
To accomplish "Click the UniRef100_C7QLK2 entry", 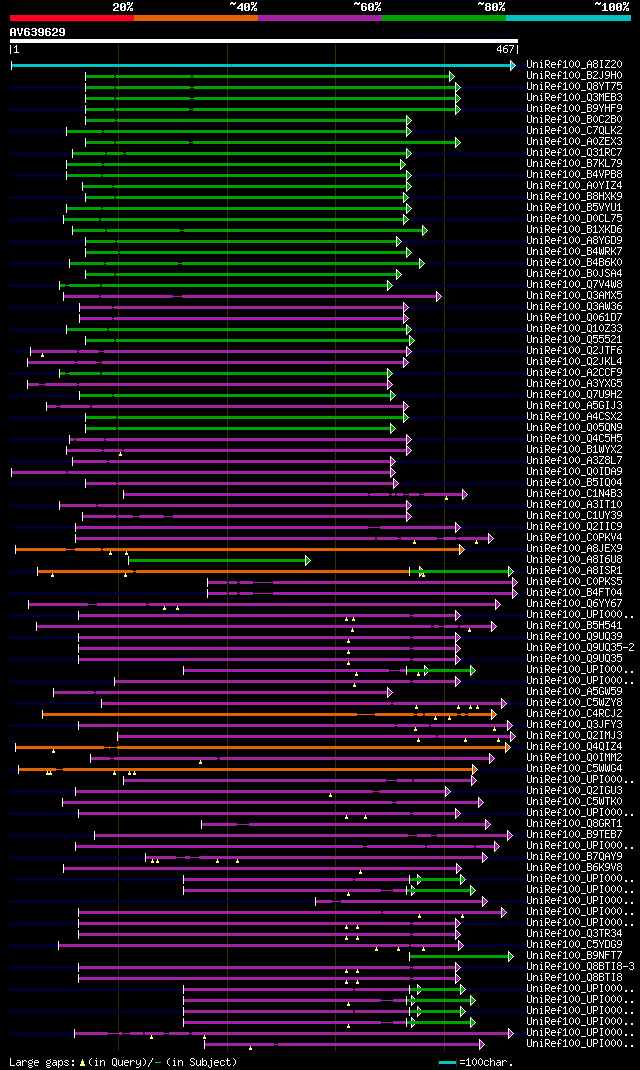I will click(x=574, y=131).
